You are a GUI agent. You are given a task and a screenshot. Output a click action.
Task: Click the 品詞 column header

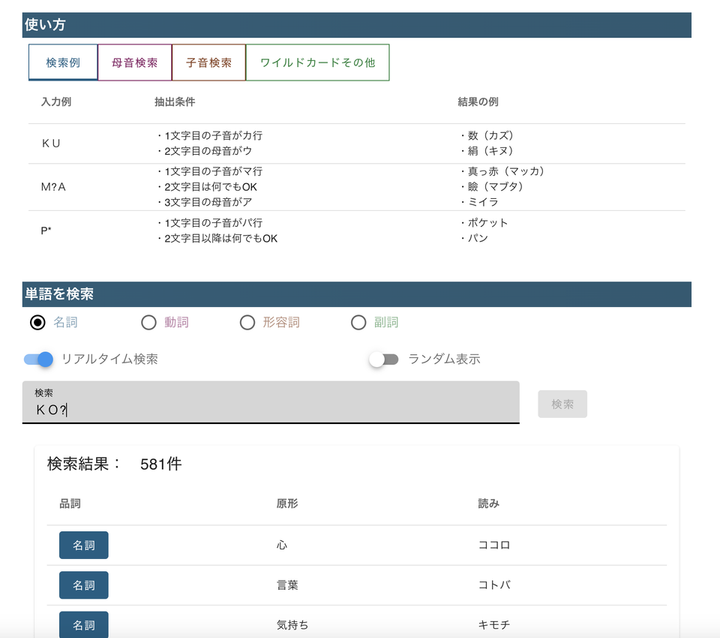(70, 504)
